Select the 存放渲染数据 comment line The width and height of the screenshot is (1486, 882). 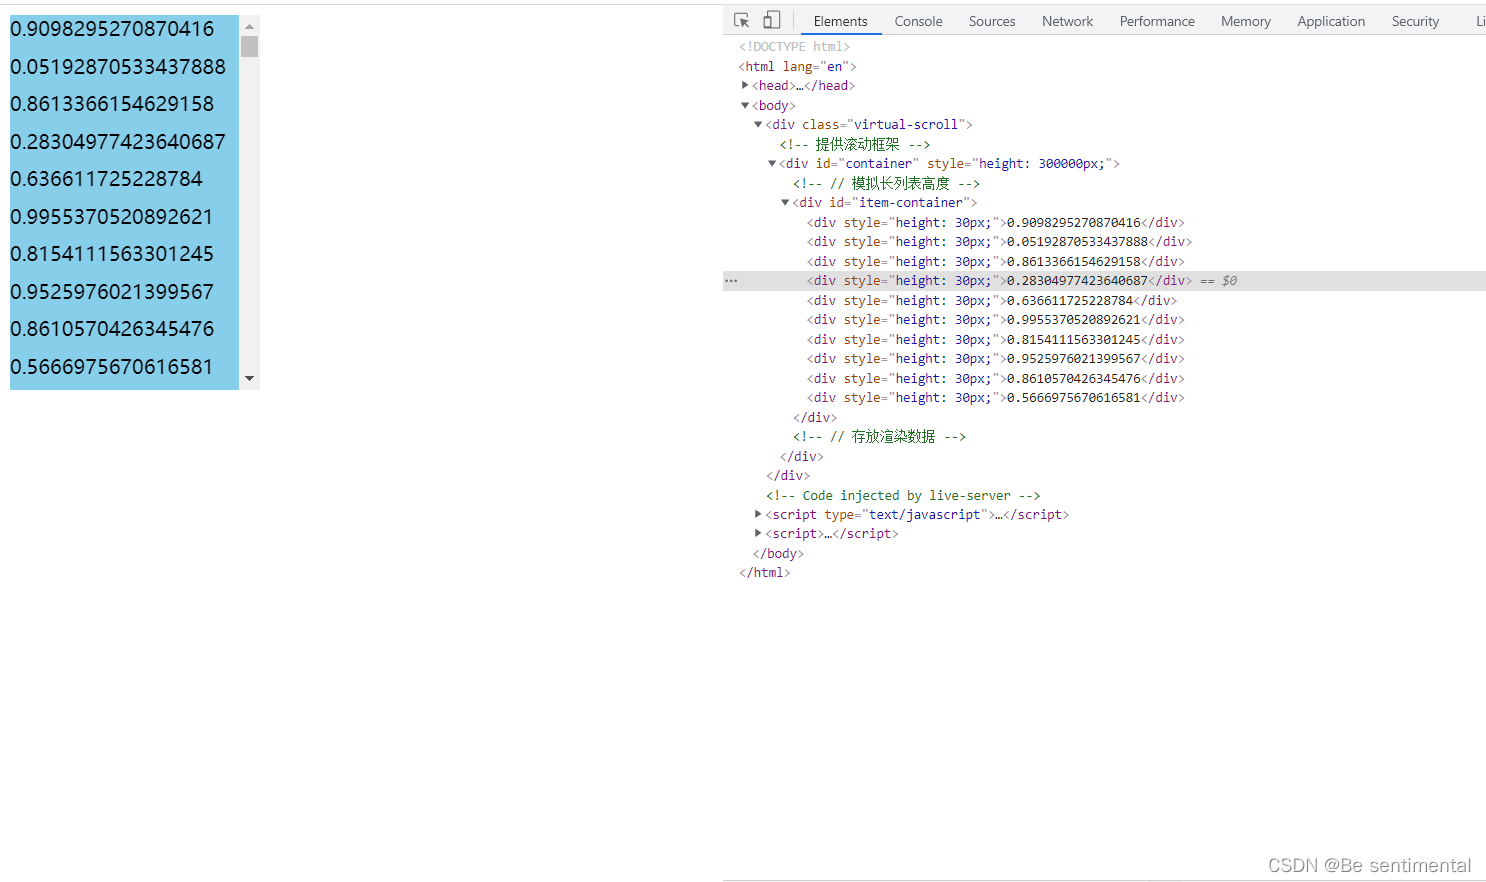pyautogui.click(x=879, y=436)
